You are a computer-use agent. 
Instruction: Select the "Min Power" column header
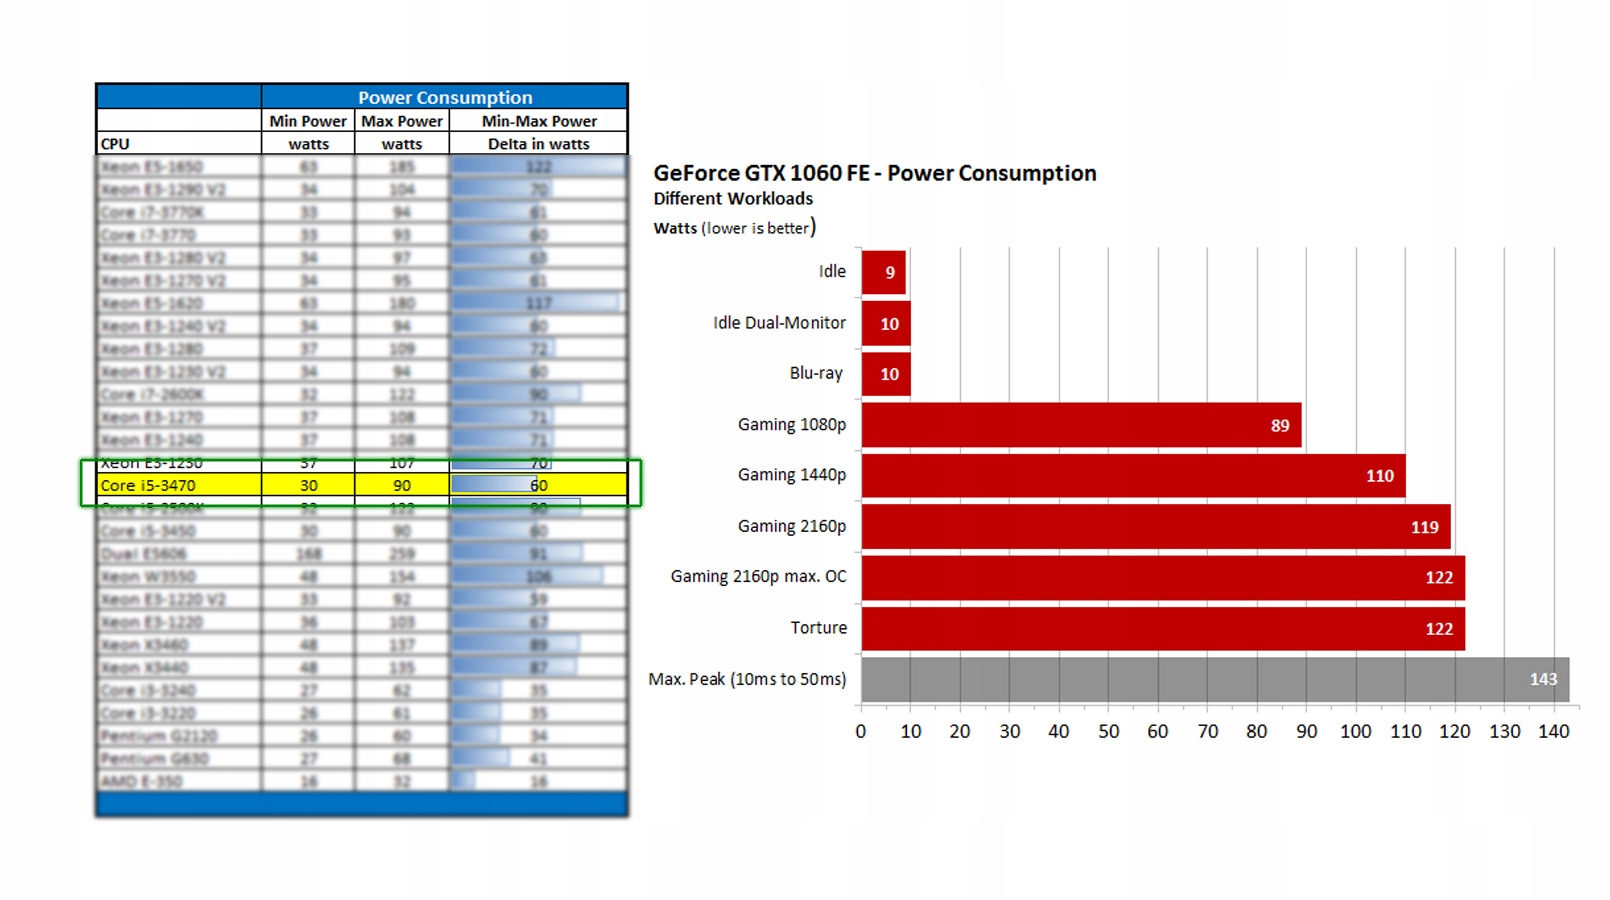coord(308,121)
